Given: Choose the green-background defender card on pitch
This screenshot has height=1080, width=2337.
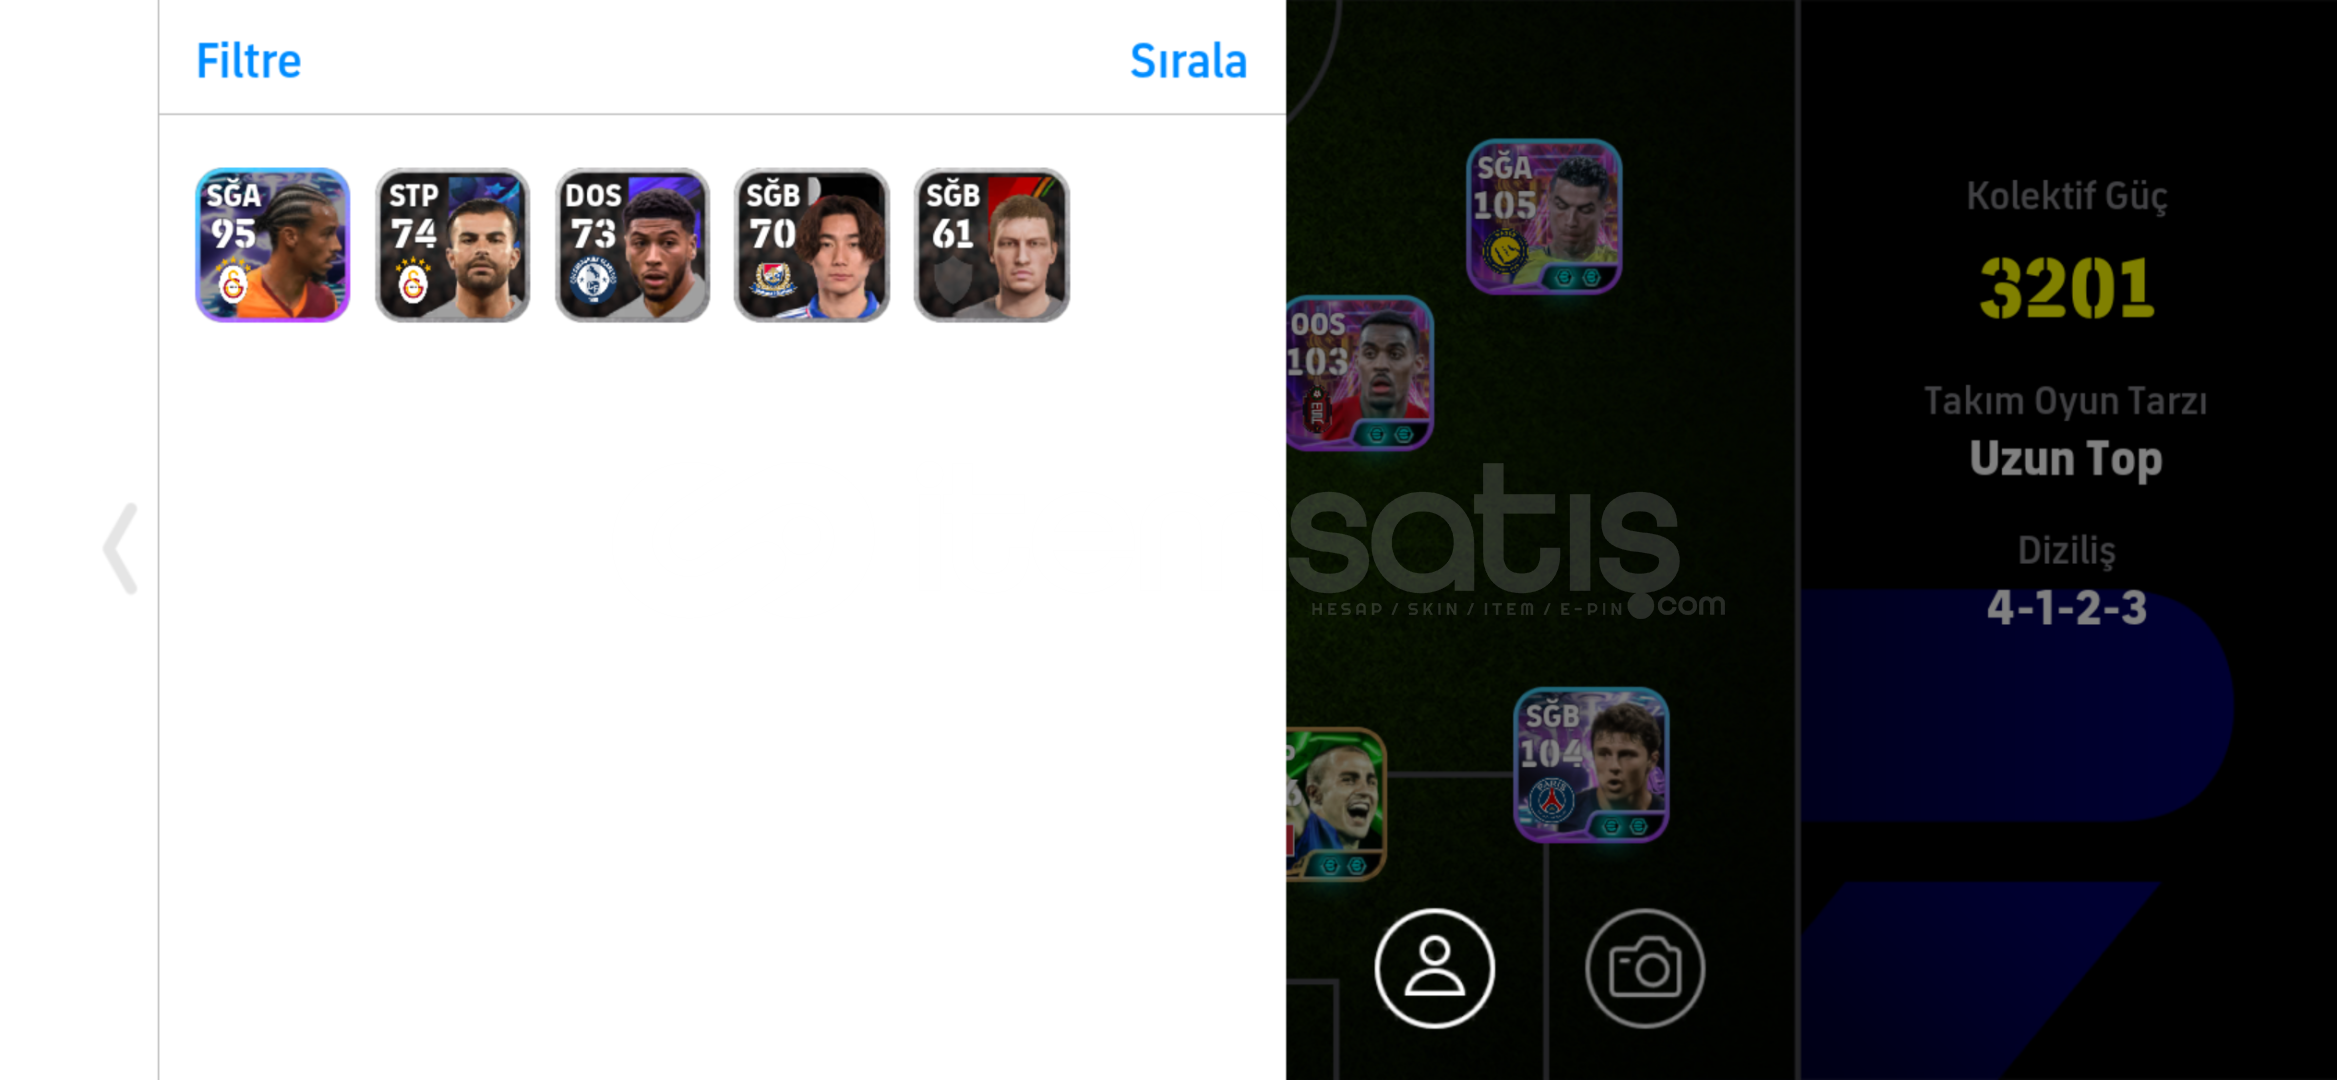Looking at the screenshot, I should point(1336,804).
